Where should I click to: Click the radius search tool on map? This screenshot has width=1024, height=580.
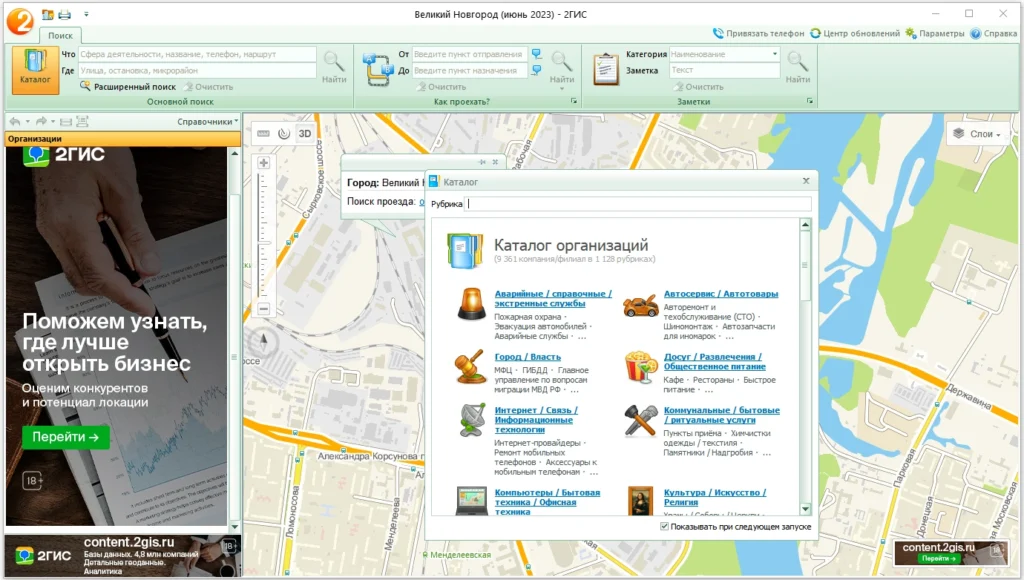click(x=284, y=133)
